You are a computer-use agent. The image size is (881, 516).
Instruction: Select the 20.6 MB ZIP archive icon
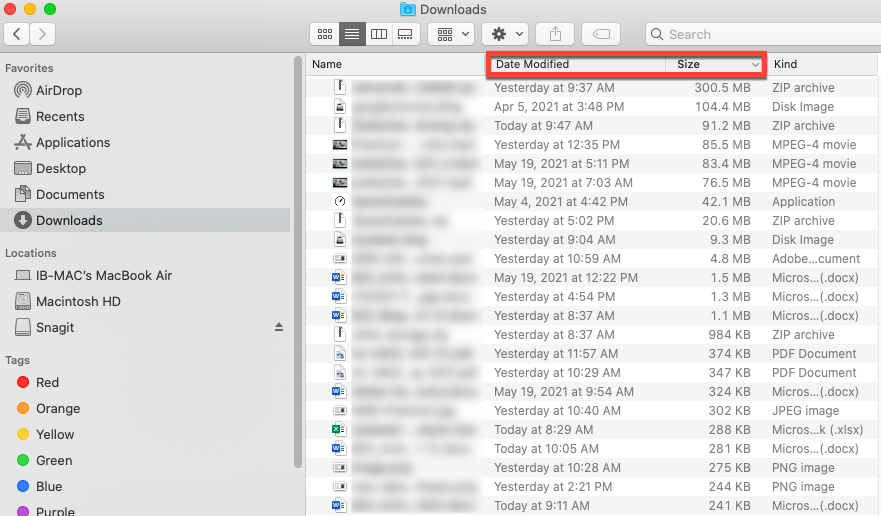[340, 220]
